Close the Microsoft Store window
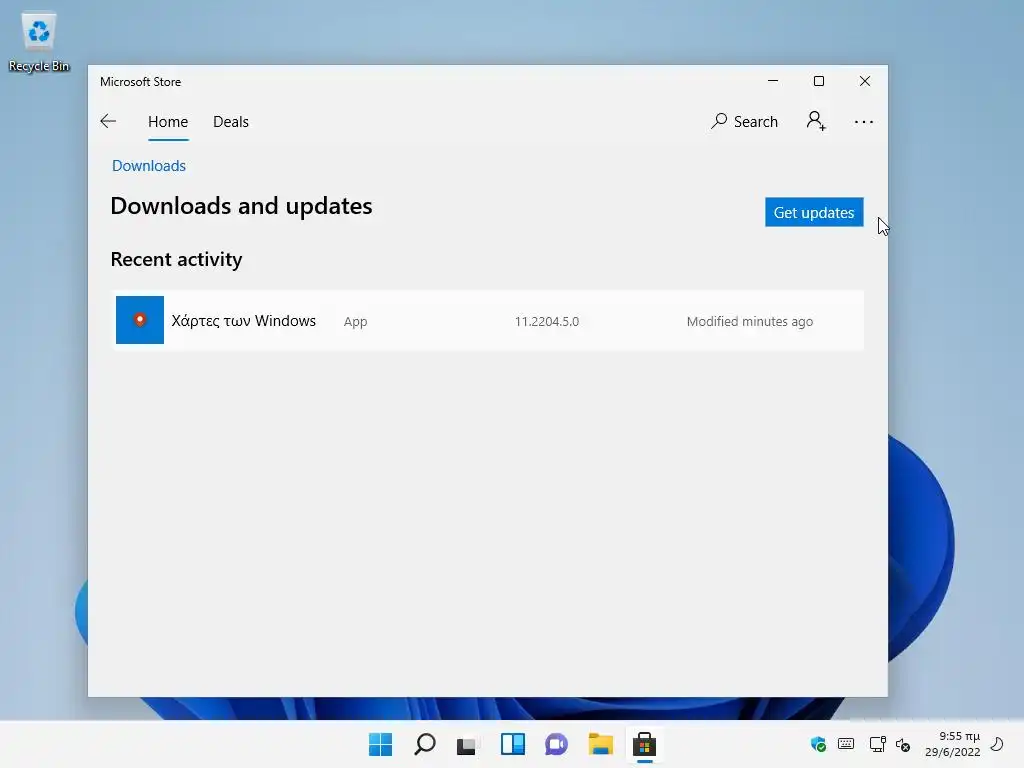 [865, 81]
